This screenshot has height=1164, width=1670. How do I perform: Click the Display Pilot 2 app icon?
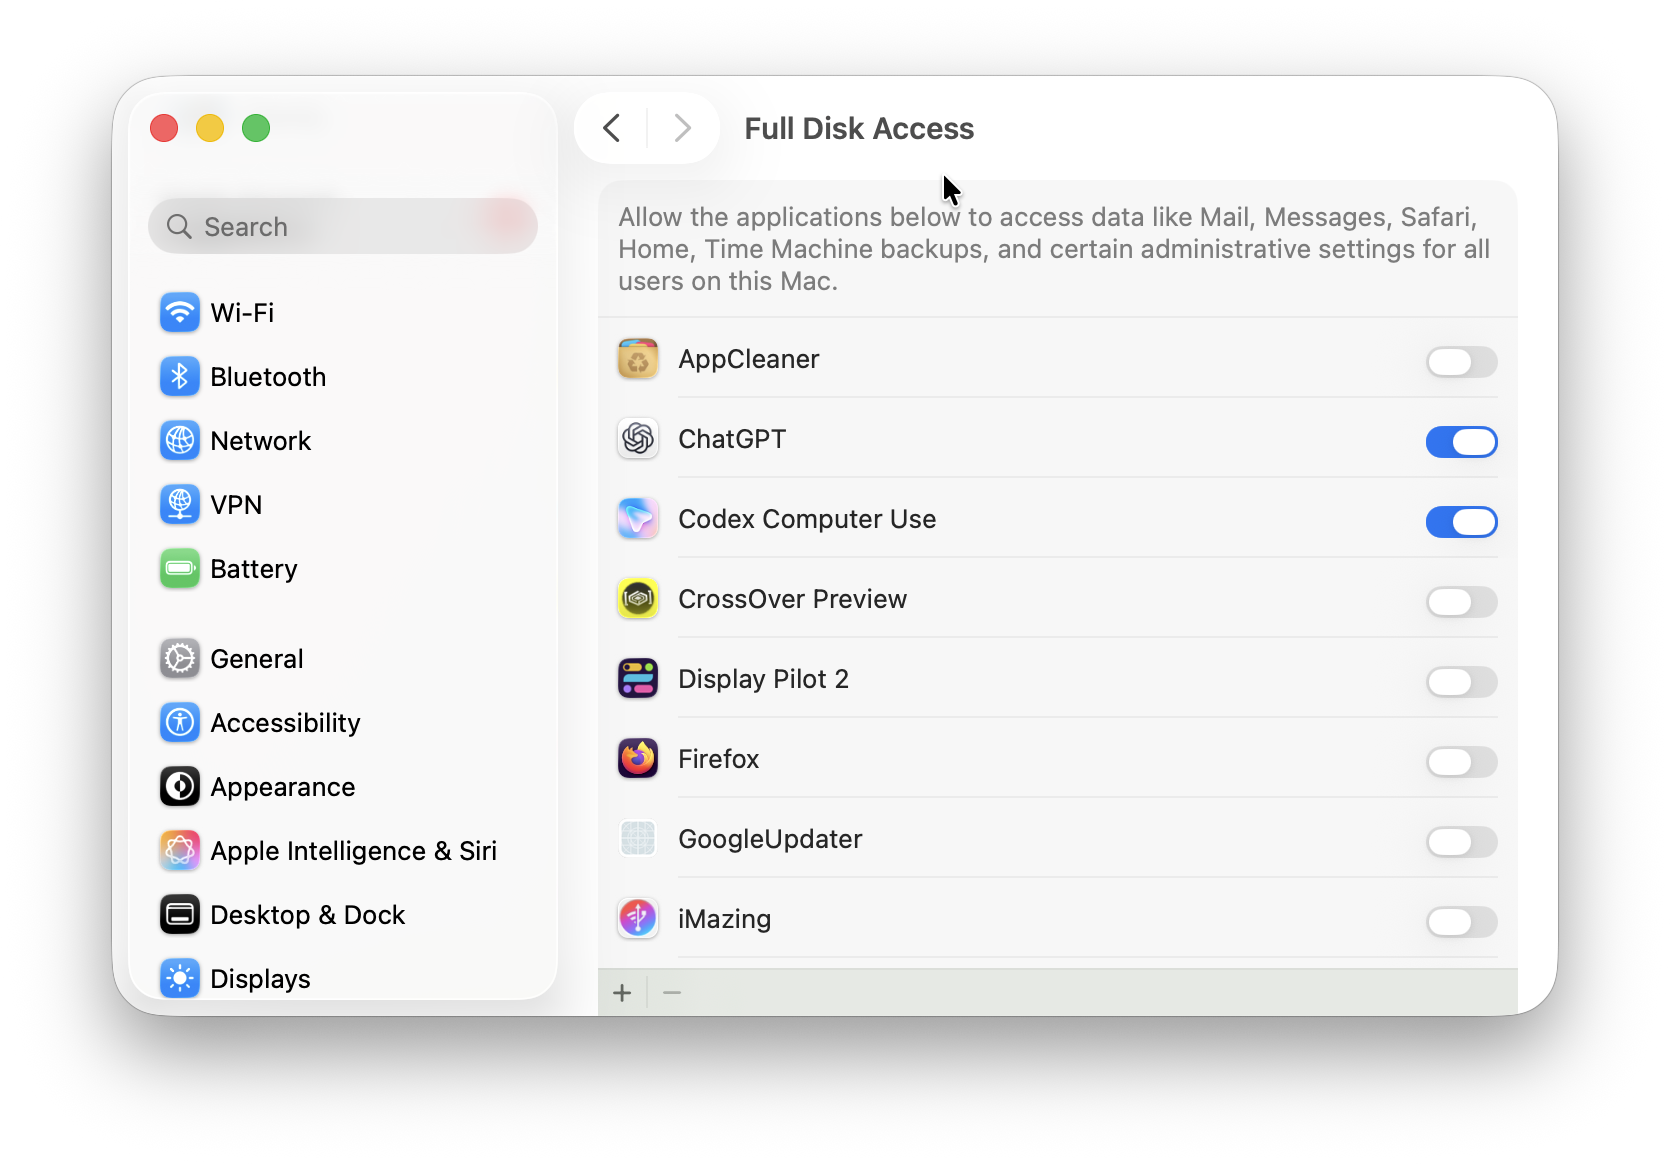click(x=638, y=679)
